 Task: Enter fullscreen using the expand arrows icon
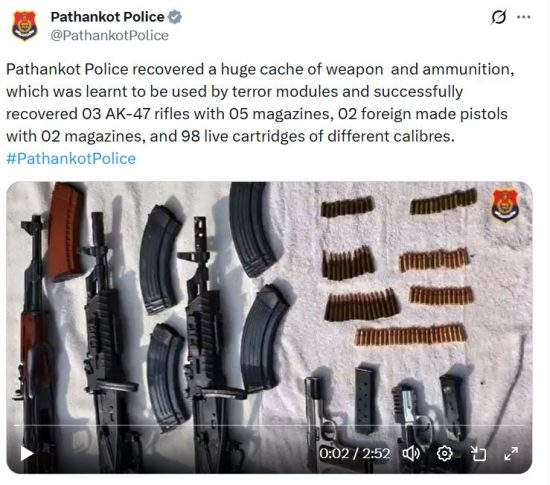click(511, 453)
